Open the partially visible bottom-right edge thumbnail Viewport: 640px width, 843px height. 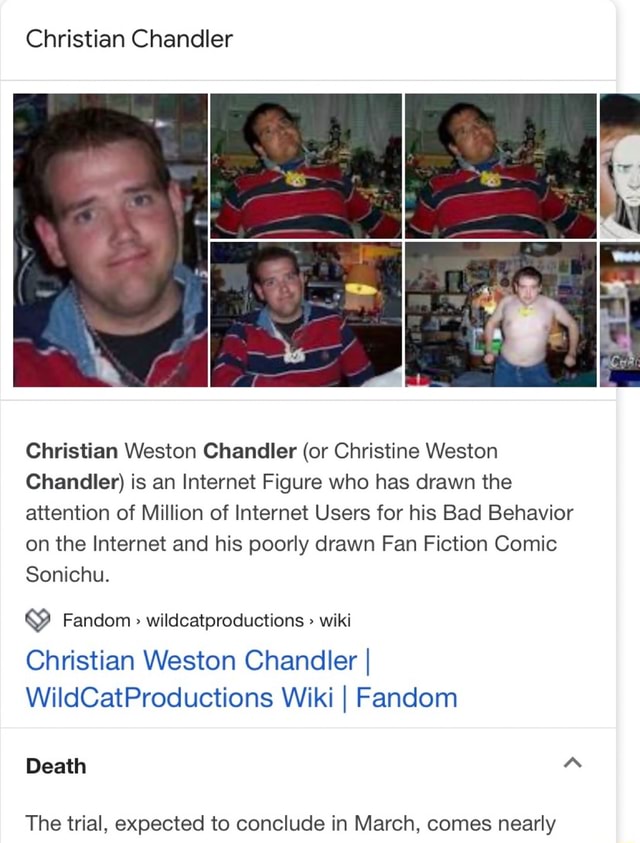tap(620, 314)
